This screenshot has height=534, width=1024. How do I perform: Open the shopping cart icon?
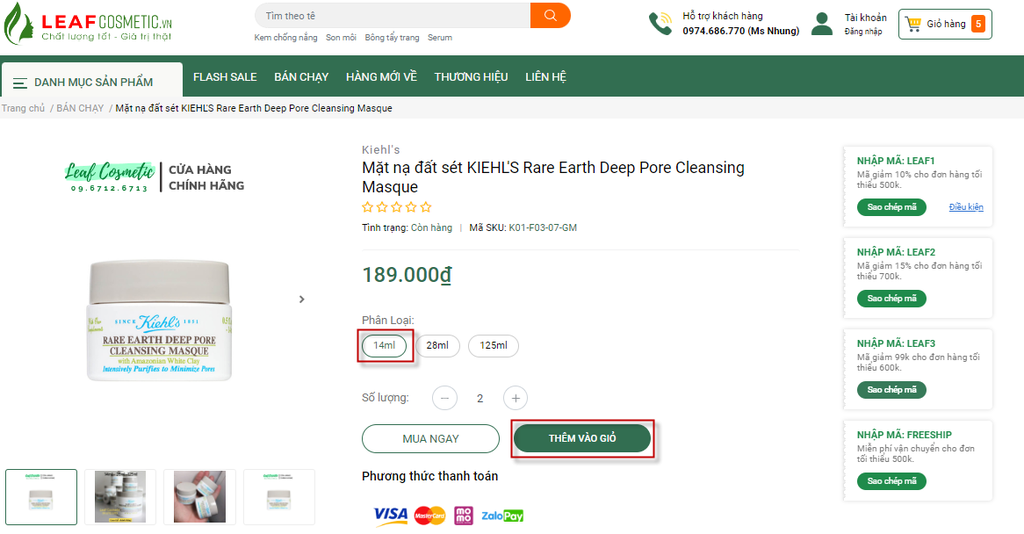click(912, 24)
